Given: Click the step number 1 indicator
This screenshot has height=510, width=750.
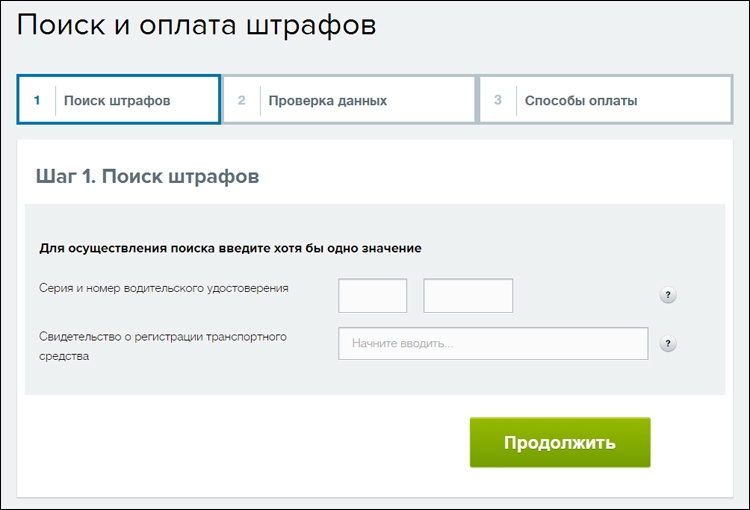Looking at the screenshot, I should (x=37, y=100).
